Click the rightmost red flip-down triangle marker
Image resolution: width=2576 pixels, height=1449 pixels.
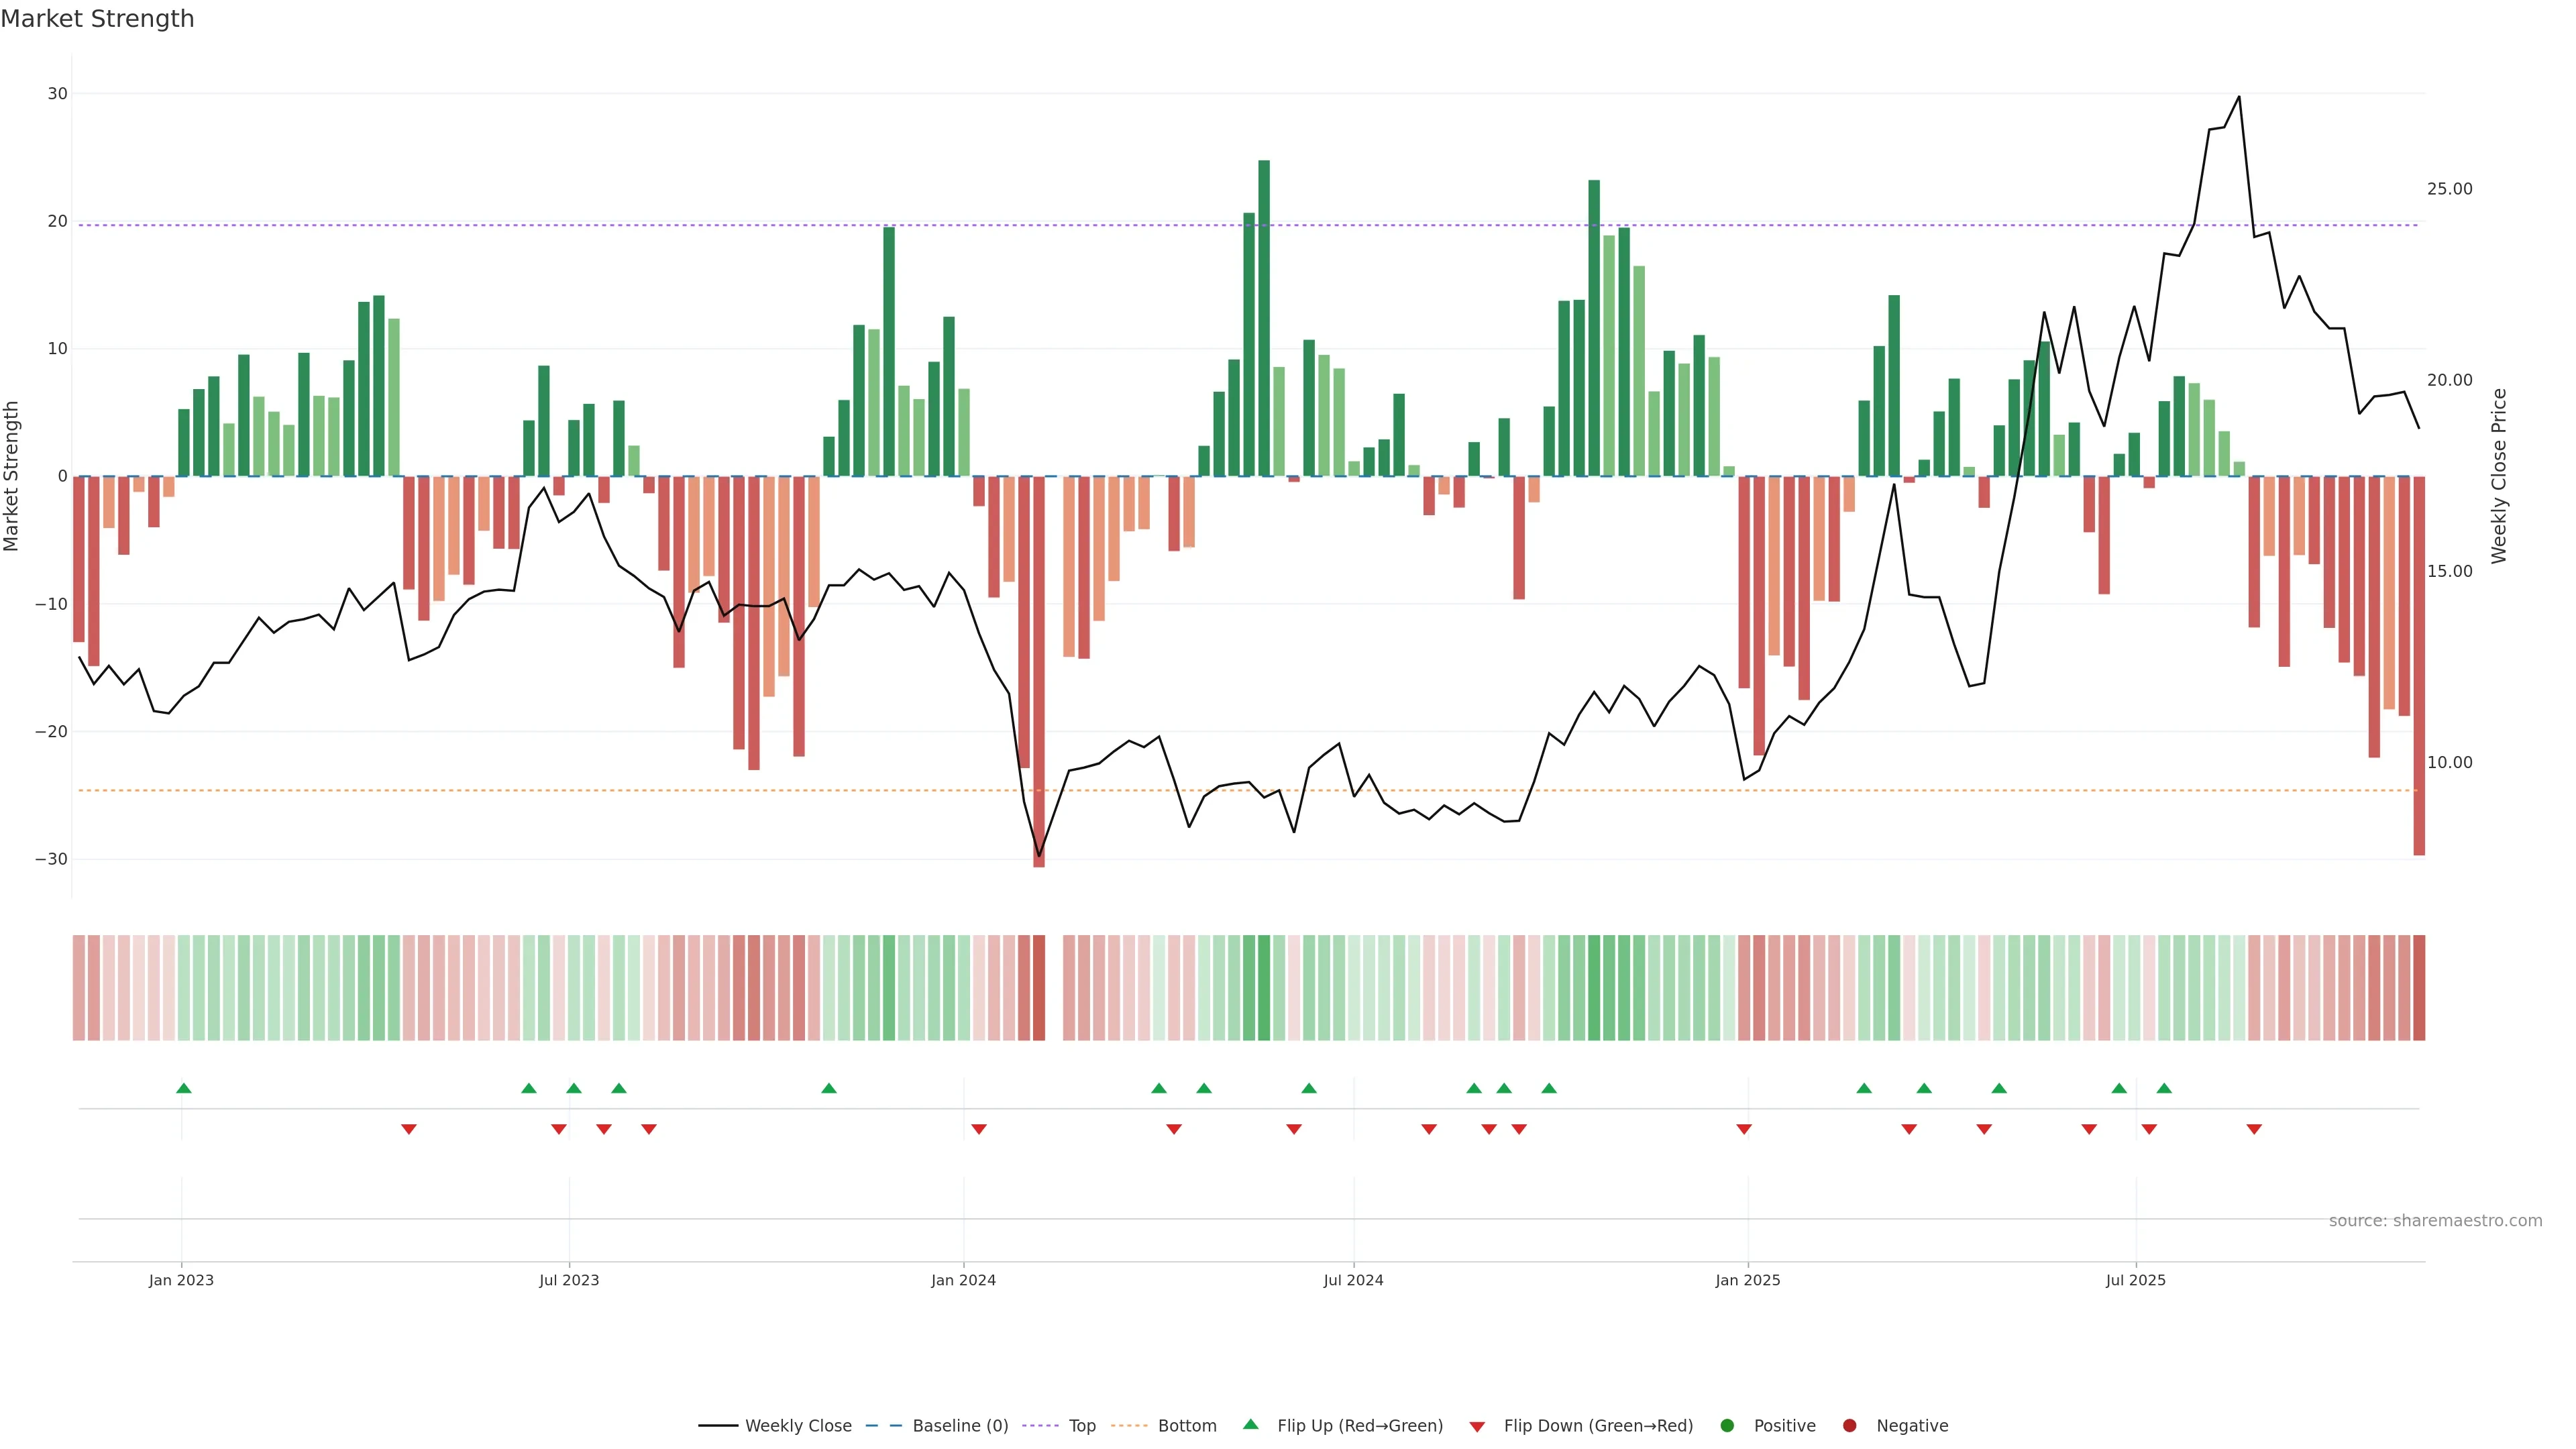(x=2254, y=1129)
